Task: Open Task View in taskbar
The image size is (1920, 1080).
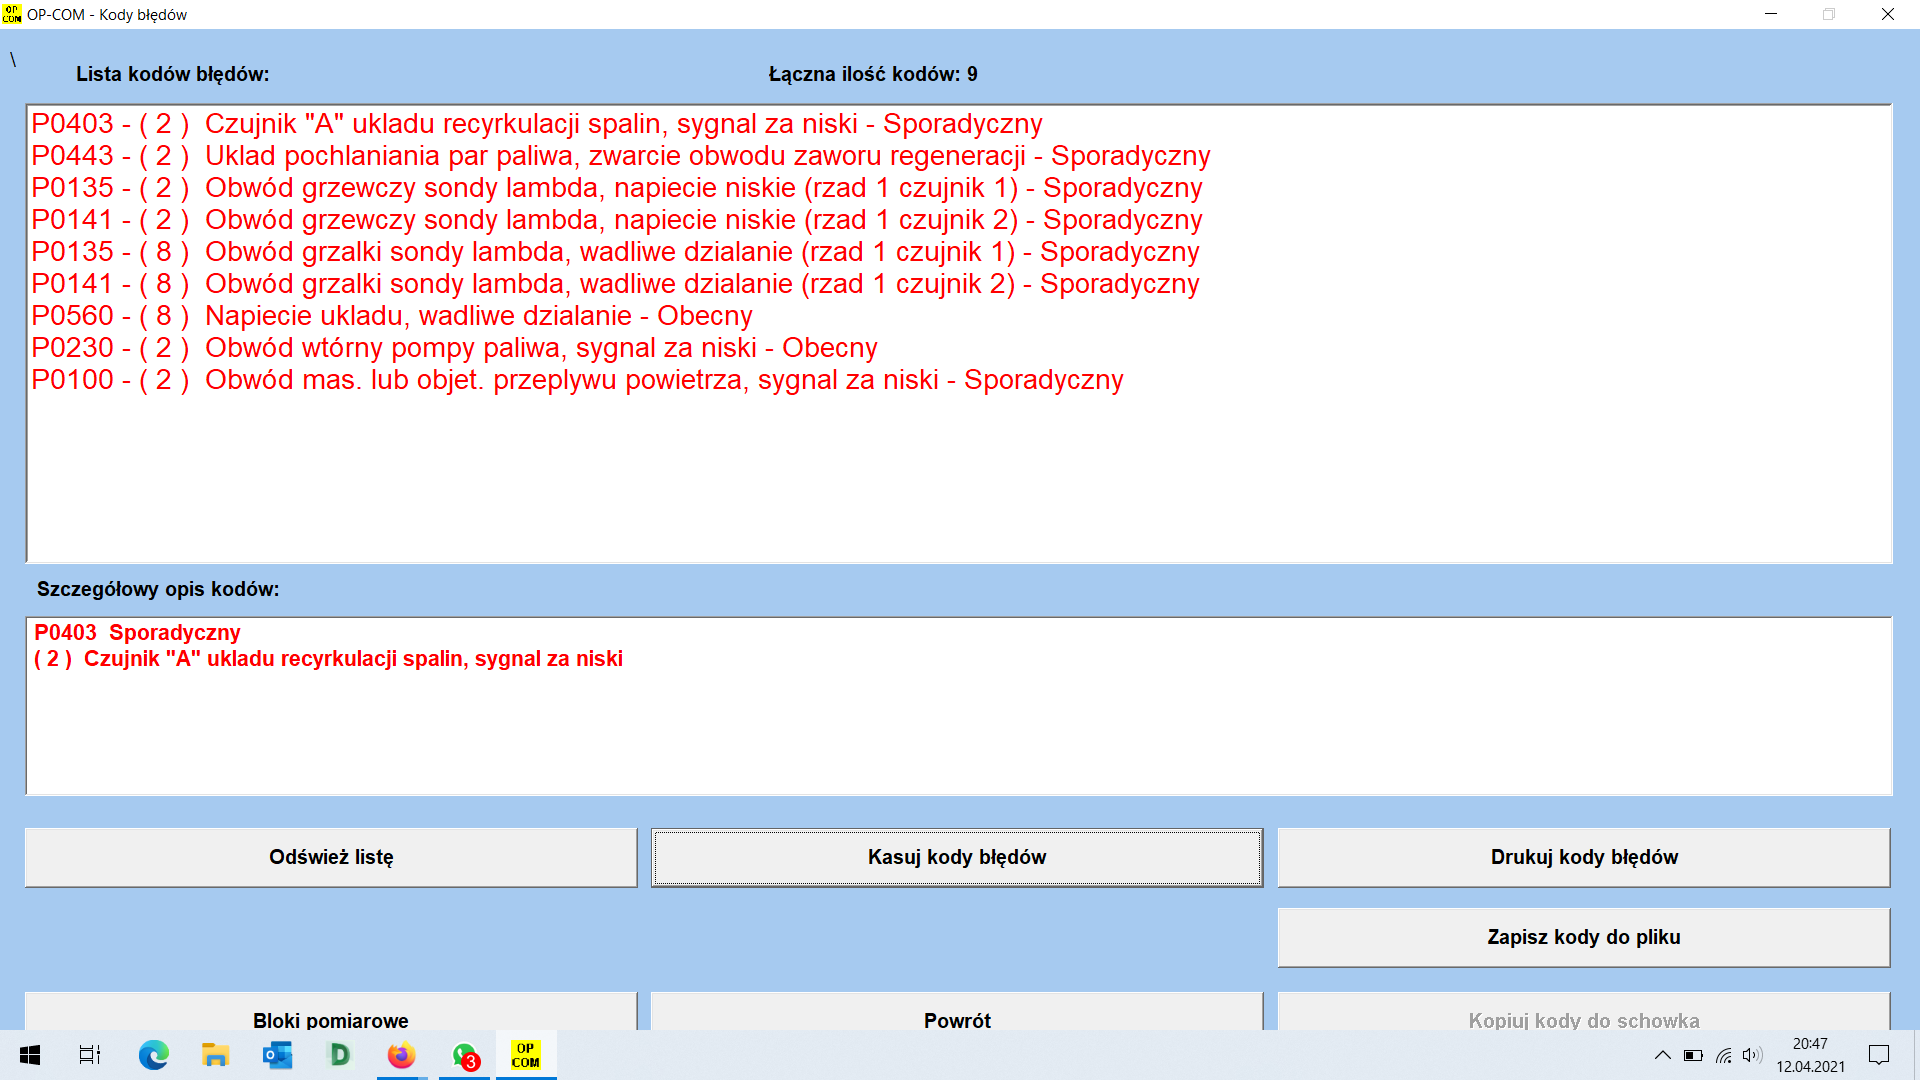Action: click(90, 1055)
